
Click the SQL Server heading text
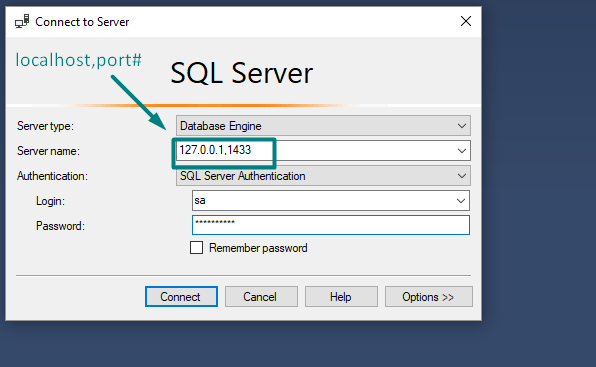(241, 73)
